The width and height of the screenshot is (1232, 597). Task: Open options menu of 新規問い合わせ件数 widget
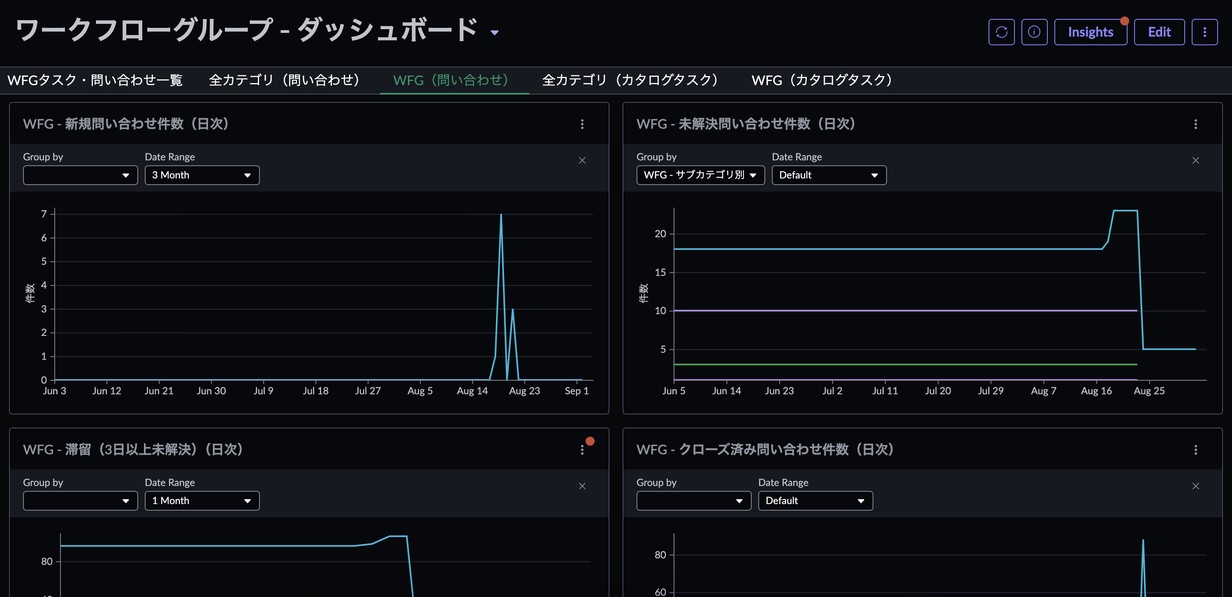pos(582,124)
